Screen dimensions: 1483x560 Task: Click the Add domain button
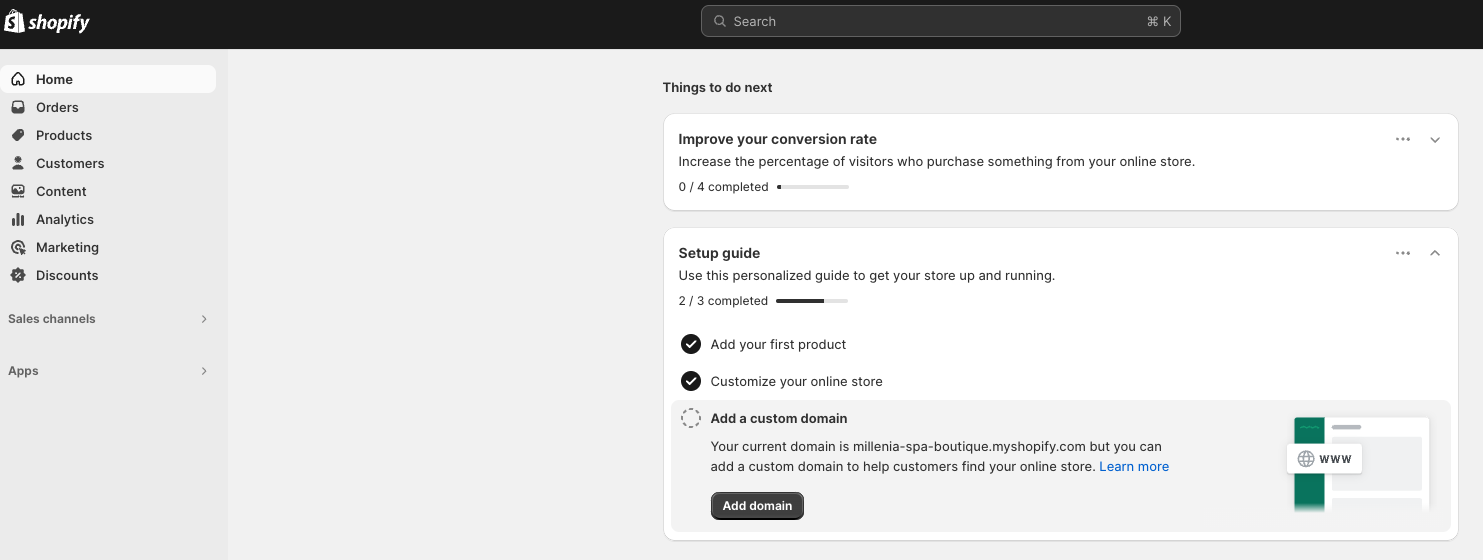(757, 506)
